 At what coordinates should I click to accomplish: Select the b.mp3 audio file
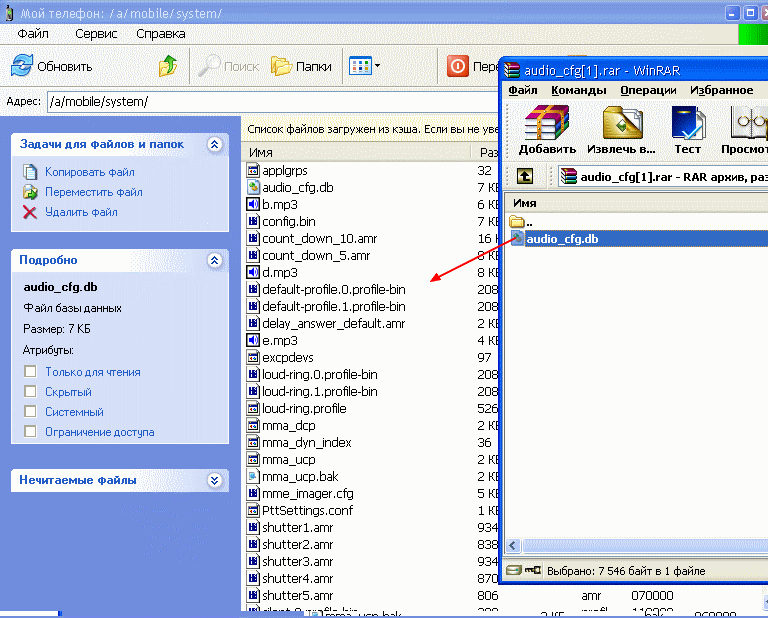click(x=280, y=205)
